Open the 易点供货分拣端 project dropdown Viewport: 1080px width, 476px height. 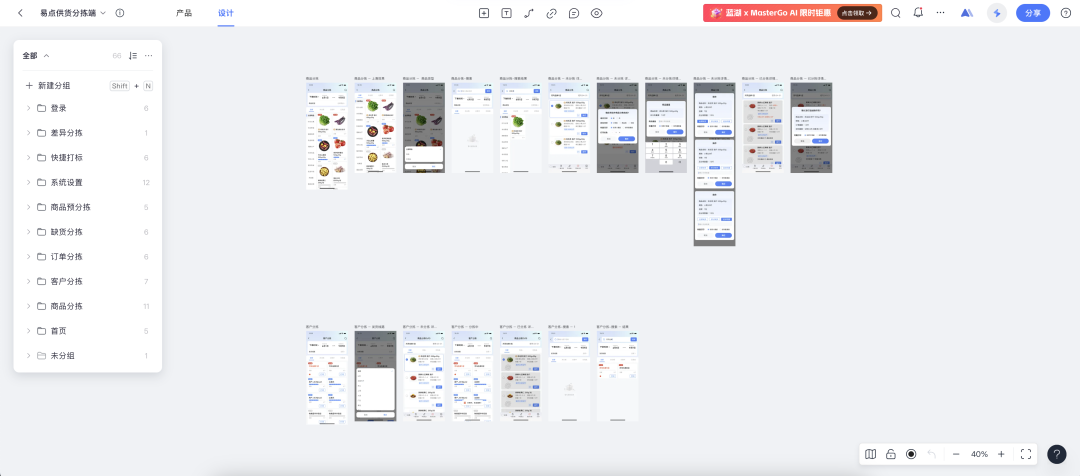103,13
